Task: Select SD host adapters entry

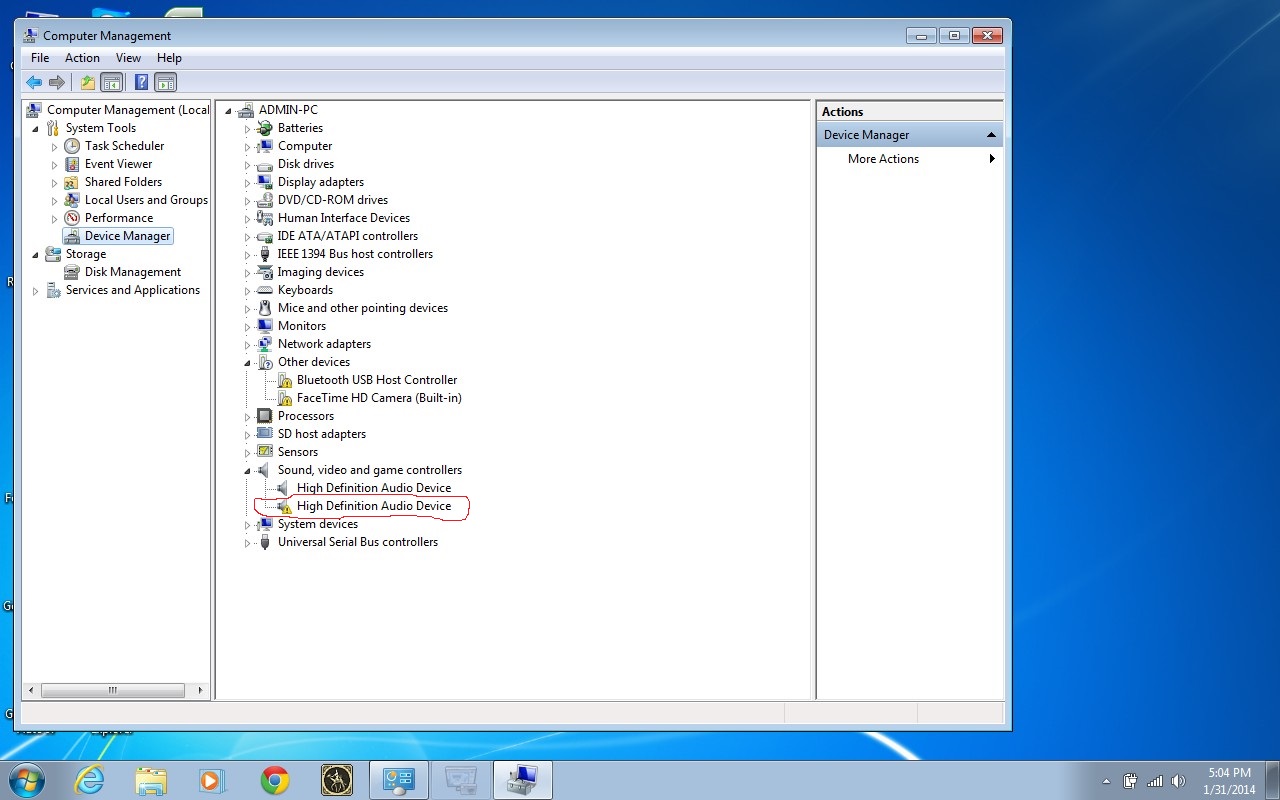Action: tap(322, 434)
